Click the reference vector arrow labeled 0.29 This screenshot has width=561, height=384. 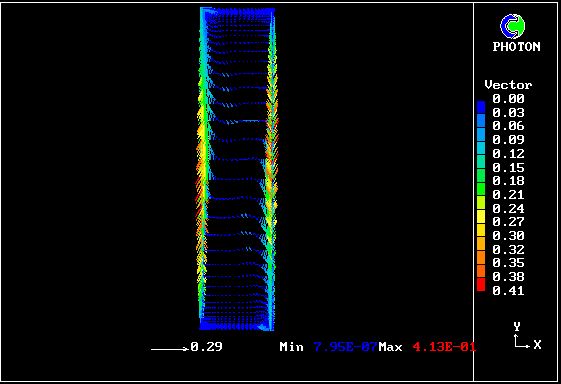click(x=170, y=349)
